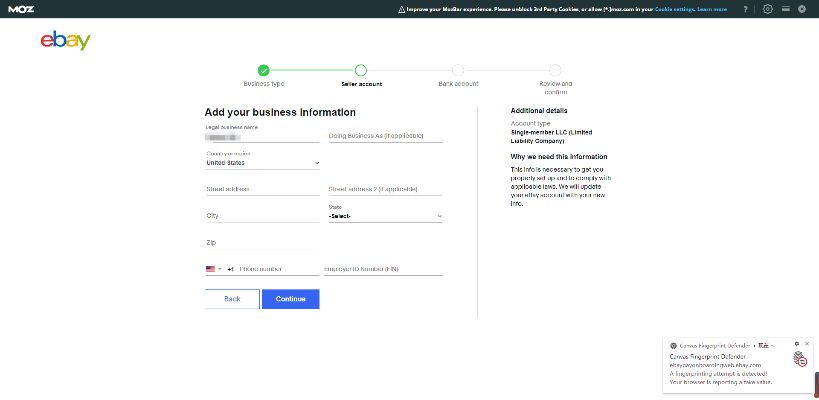
Task: Click the Back button
Action: [232, 299]
